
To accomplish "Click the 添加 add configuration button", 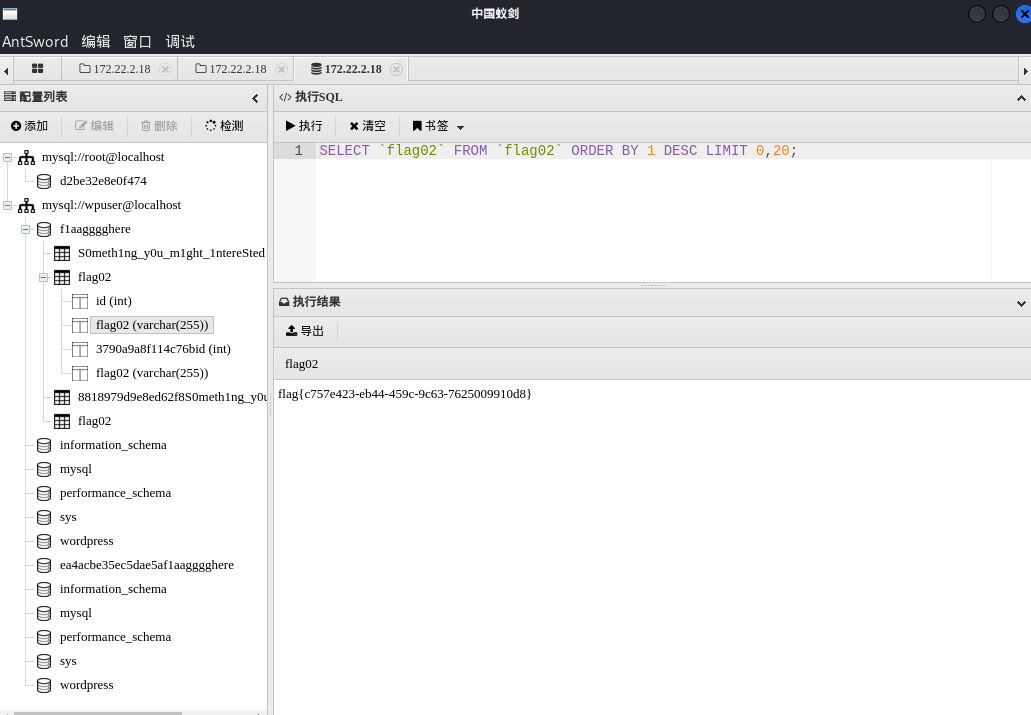I will (x=30, y=126).
